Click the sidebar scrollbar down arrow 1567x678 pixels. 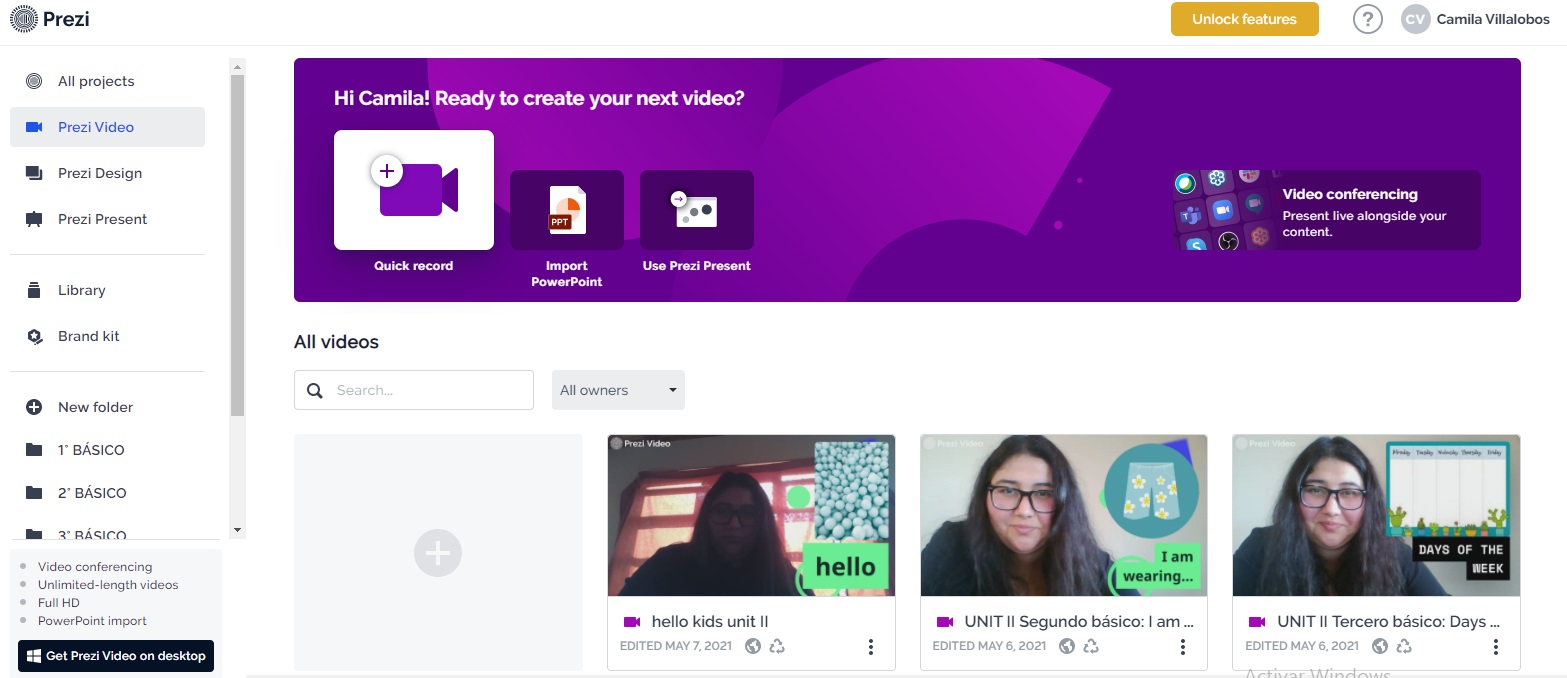coord(237,529)
